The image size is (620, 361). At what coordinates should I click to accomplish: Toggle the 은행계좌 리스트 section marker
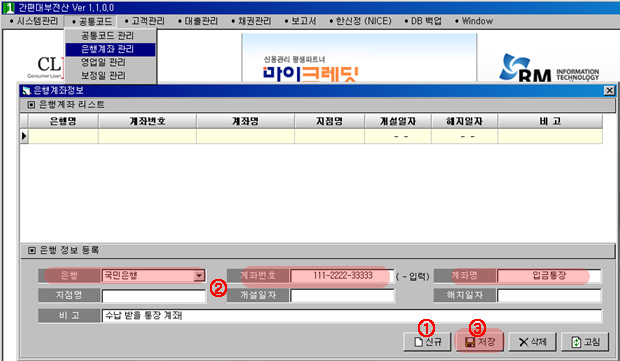click(x=31, y=105)
